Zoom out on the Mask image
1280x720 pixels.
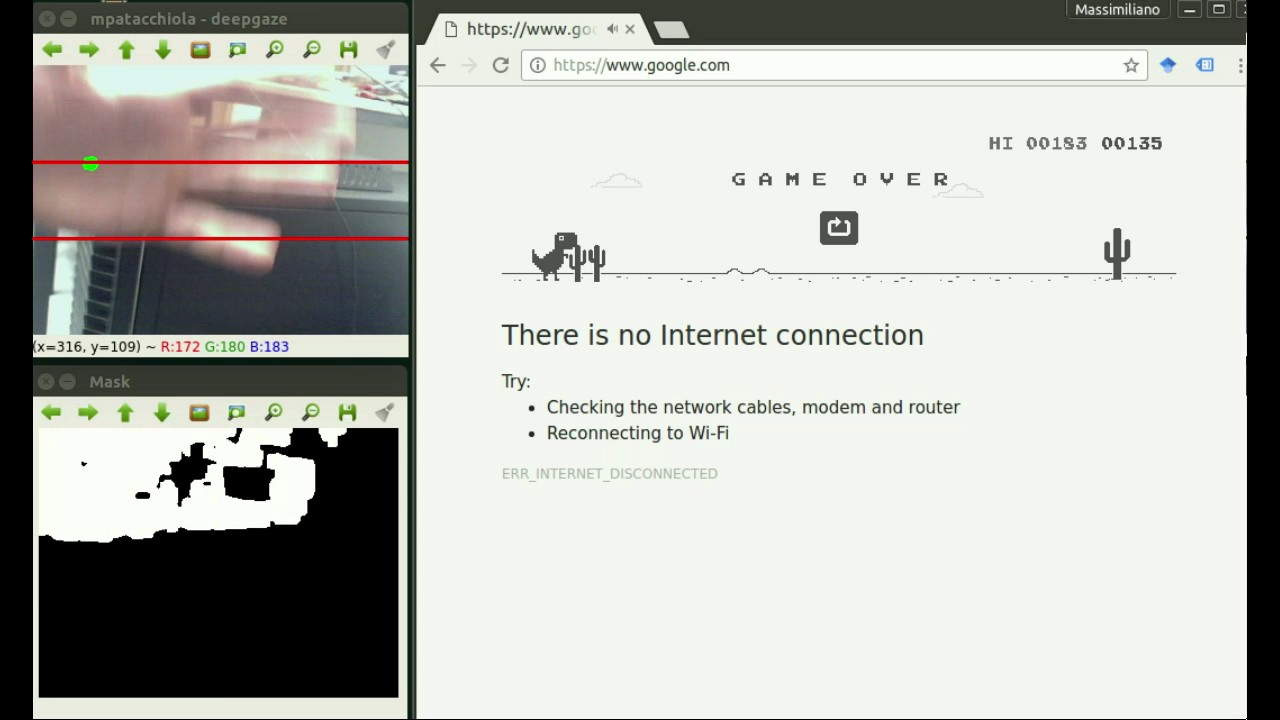310,412
